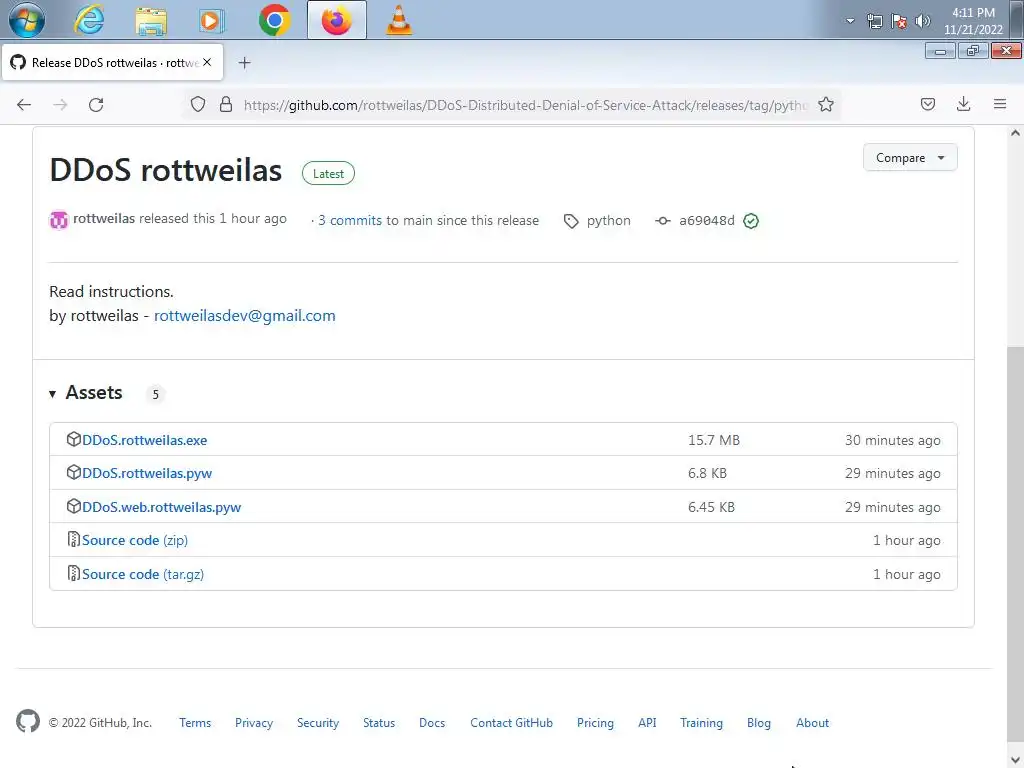Select the Assets heading
Screen dimensions: 1024x768
(x=94, y=392)
